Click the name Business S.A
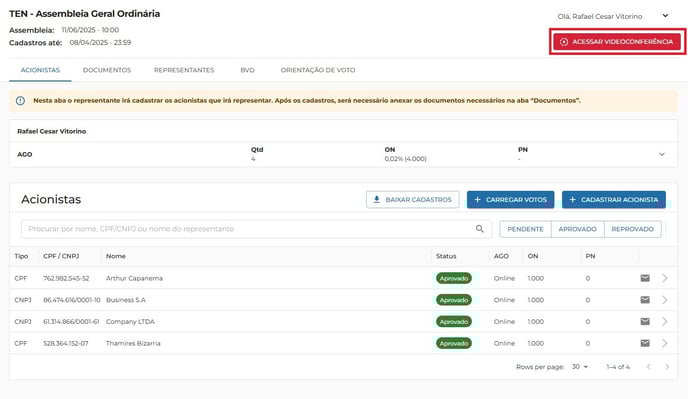Screen dimensions: 688x399 pos(126,300)
